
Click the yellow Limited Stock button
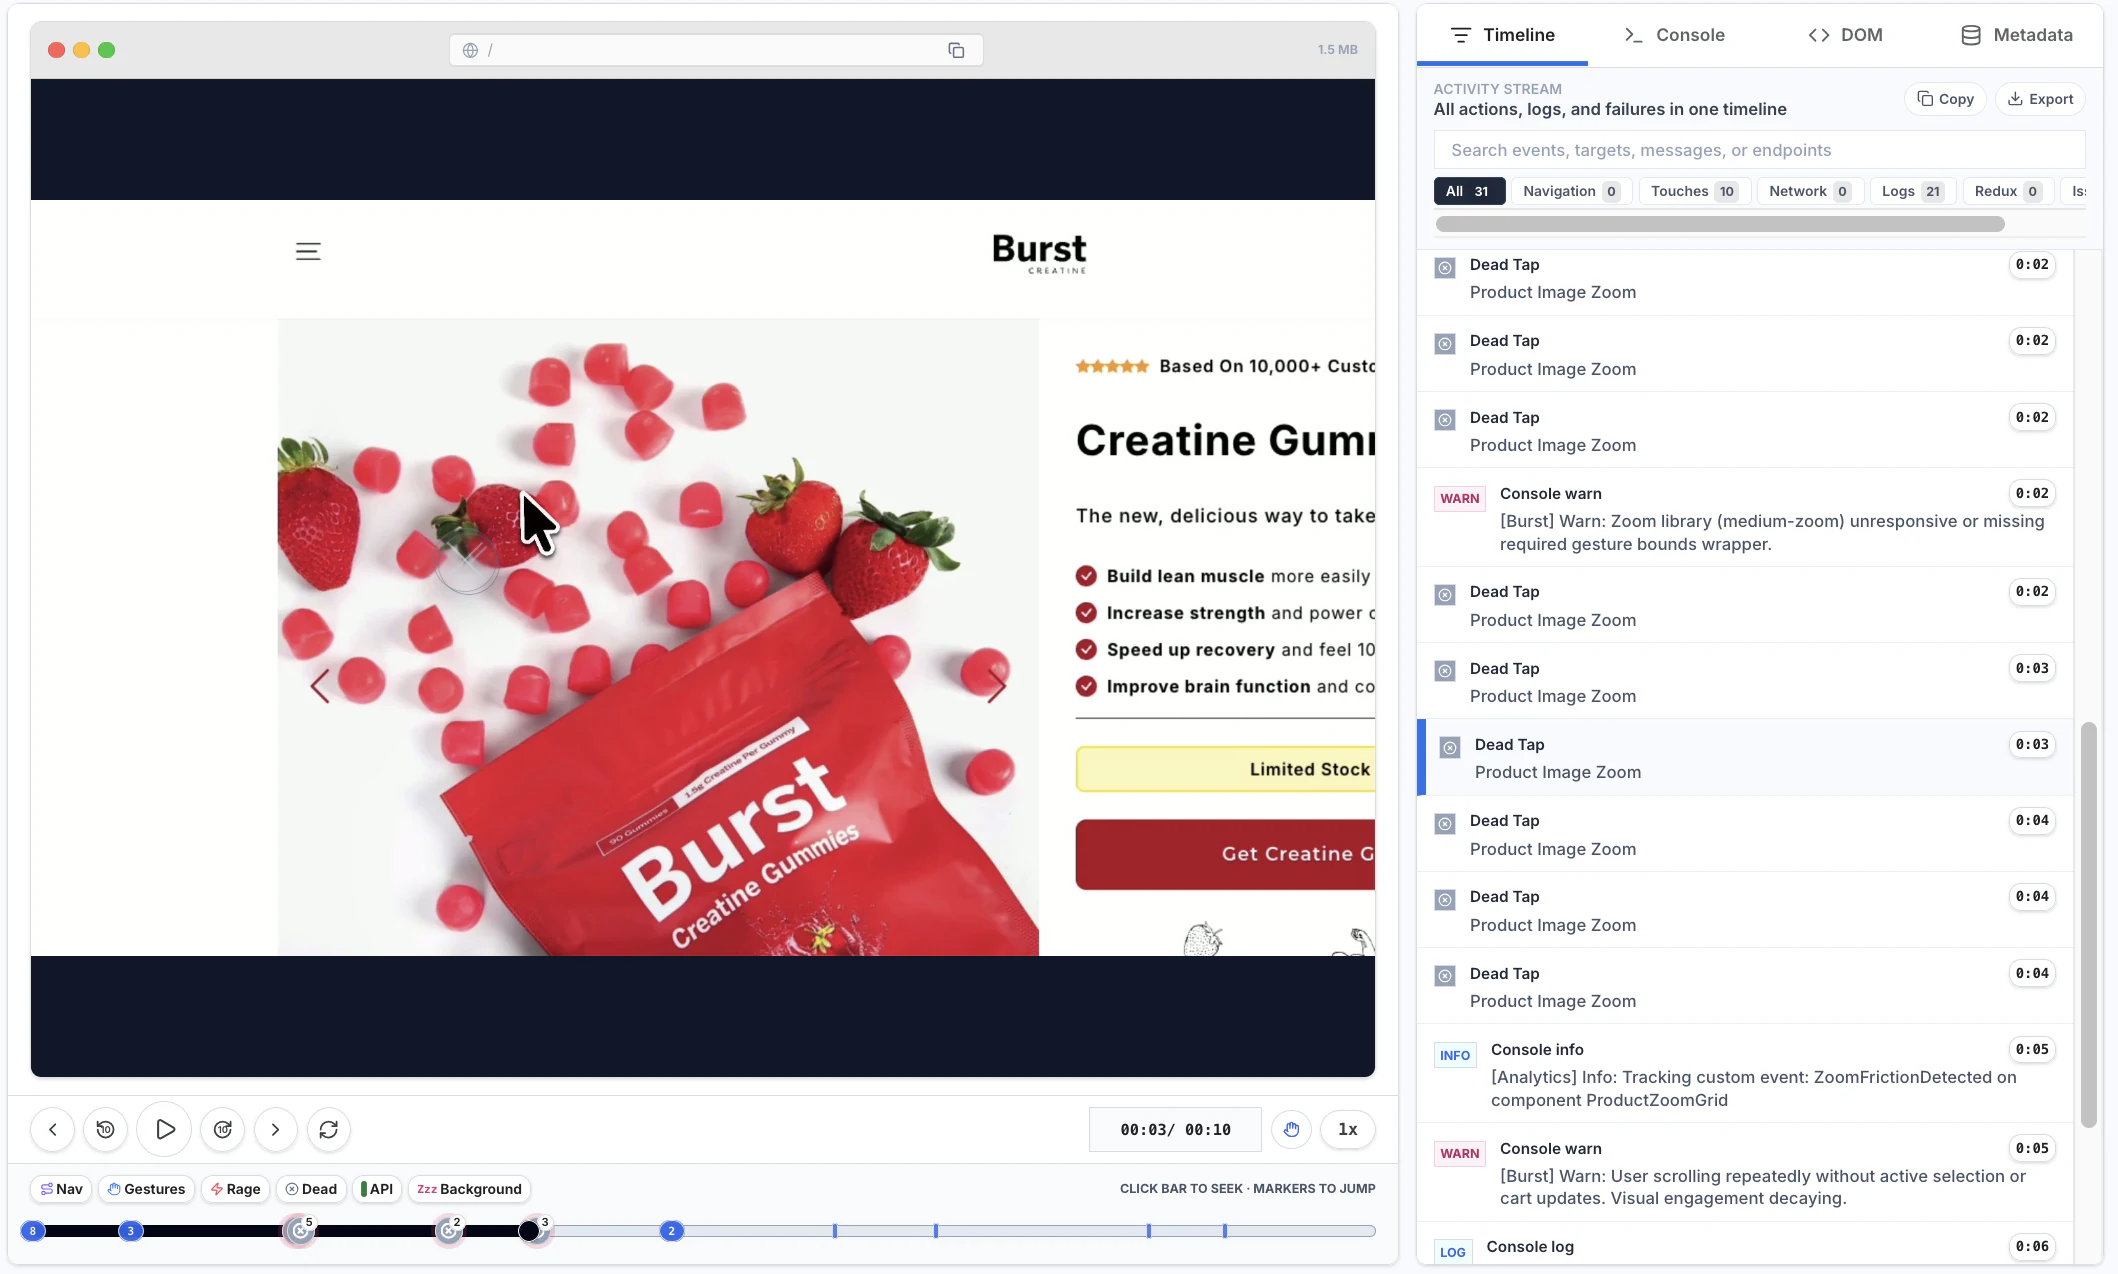[x=1225, y=769]
